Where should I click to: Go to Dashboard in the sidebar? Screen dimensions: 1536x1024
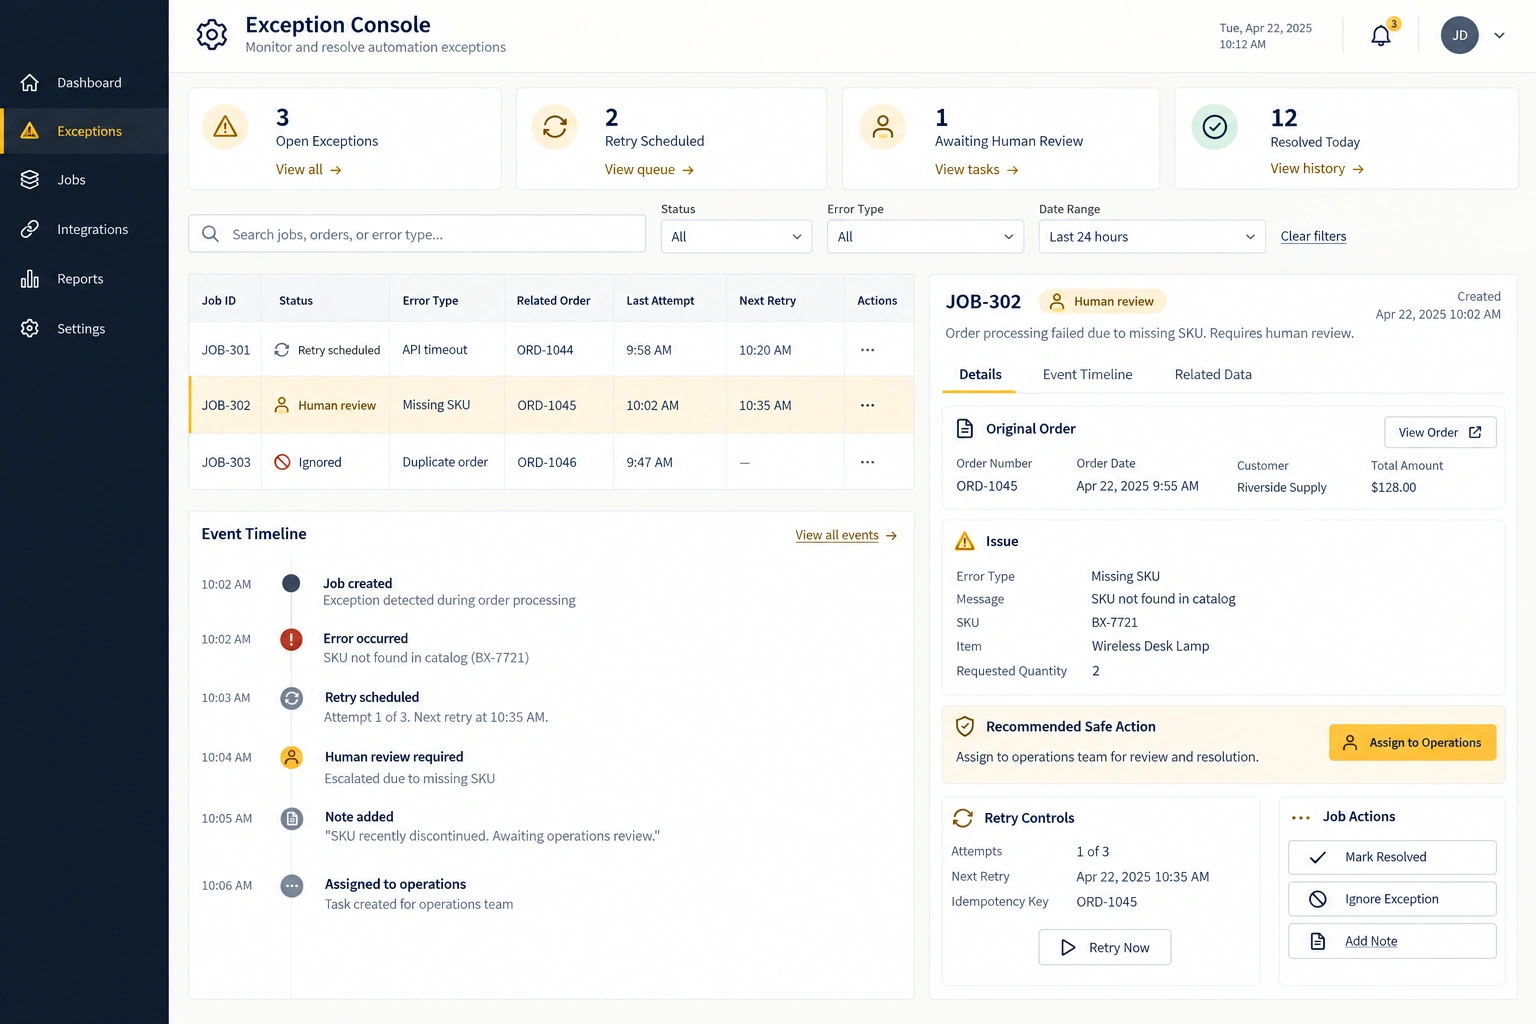click(84, 82)
